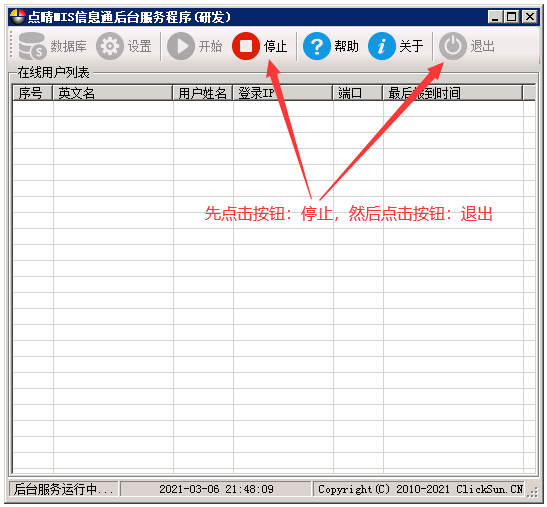Click the last-received-time (最后…时间) column header
This screenshot has height=507, width=547.
453,93
